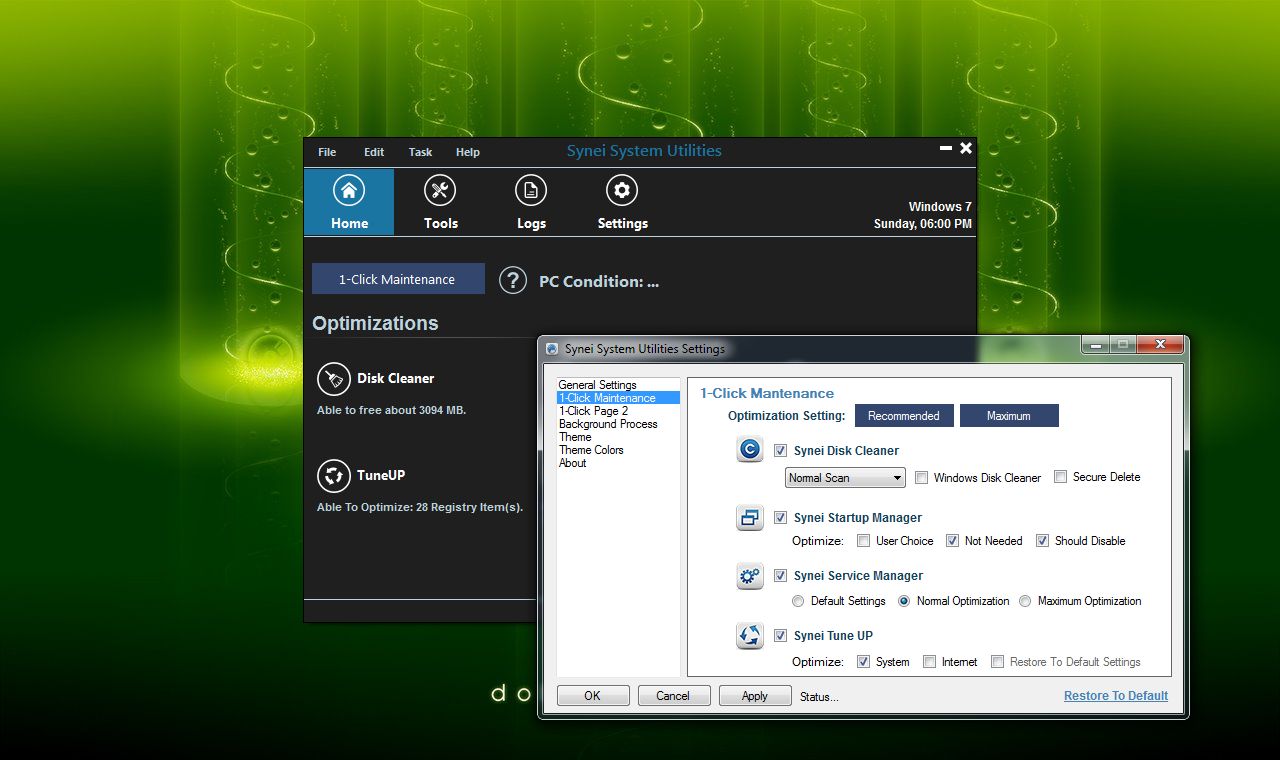
Task: Check Restore To Default Settings checkbox
Action: (998, 662)
